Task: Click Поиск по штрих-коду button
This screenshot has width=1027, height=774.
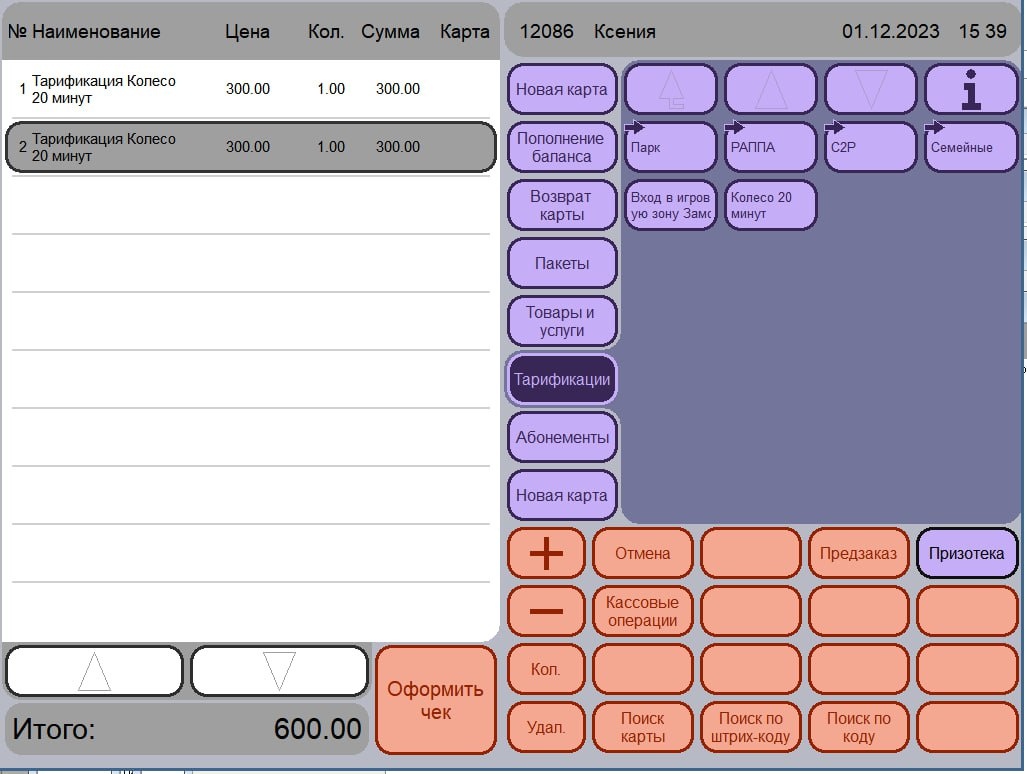Action: [751, 728]
